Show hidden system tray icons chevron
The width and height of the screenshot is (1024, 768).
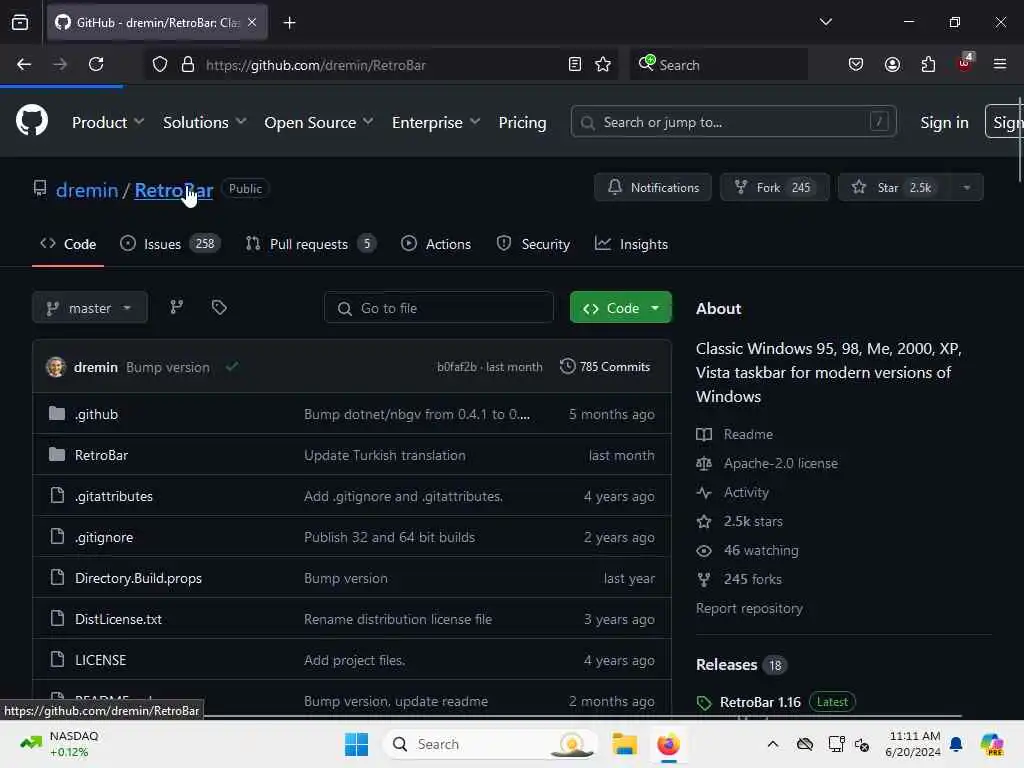(773, 744)
